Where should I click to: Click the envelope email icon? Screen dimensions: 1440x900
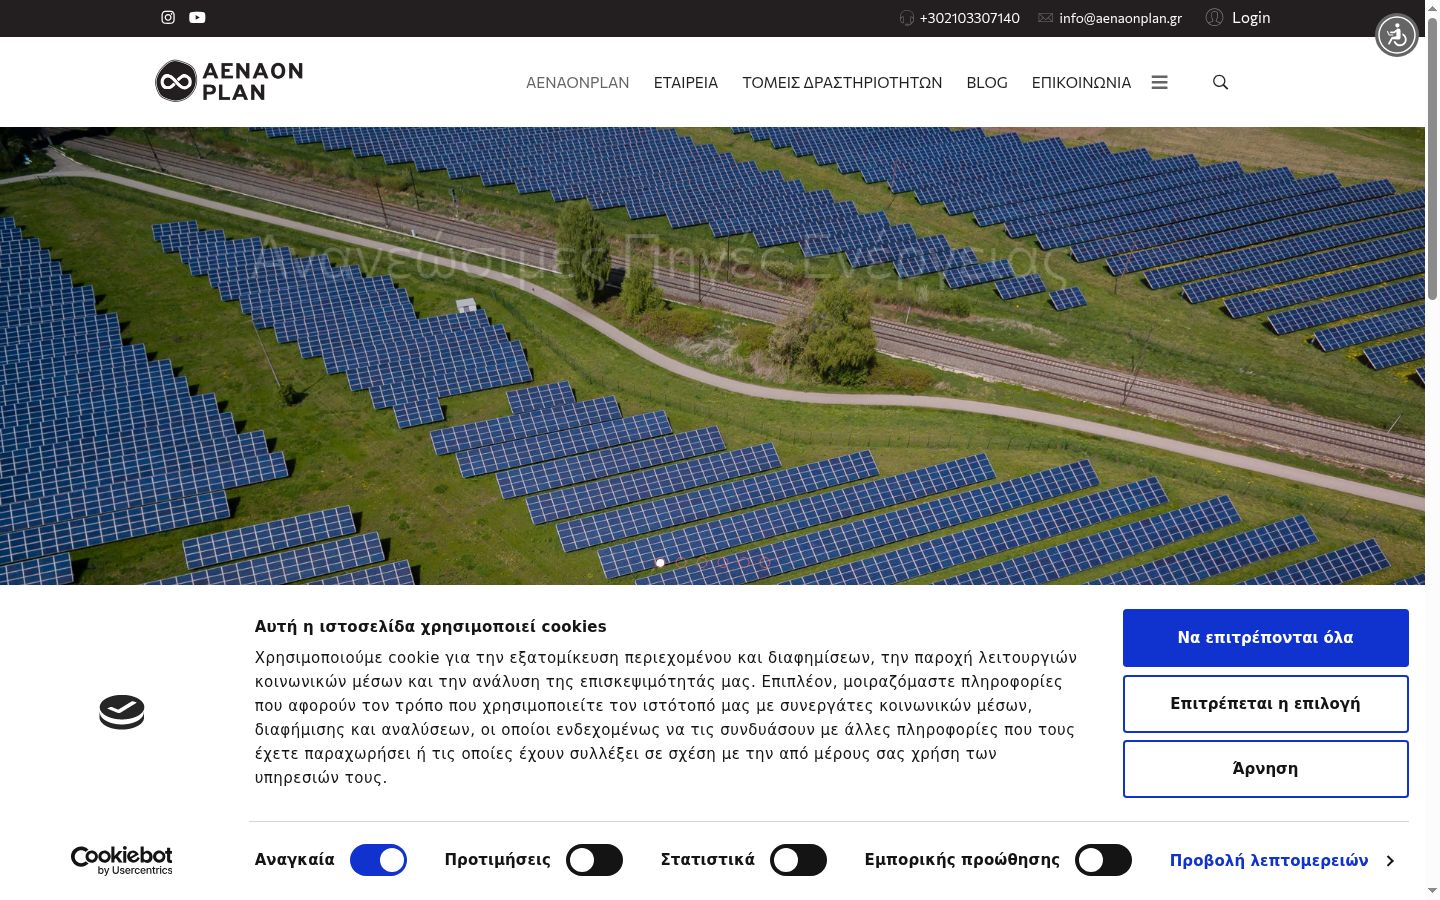tap(1045, 18)
